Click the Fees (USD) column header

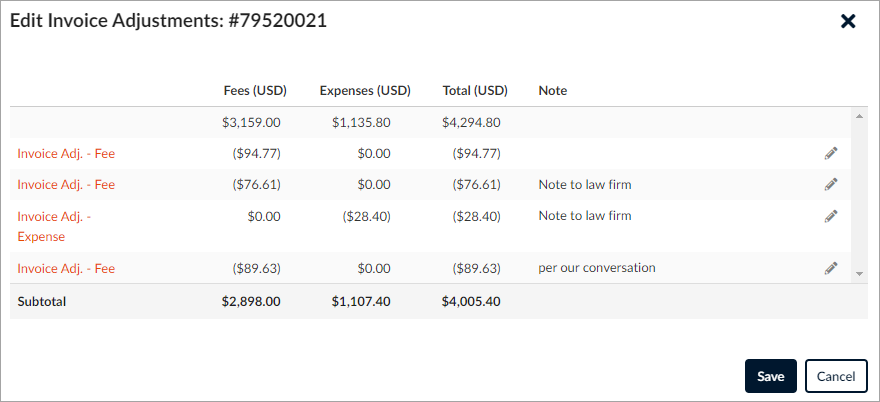pyautogui.click(x=255, y=90)
